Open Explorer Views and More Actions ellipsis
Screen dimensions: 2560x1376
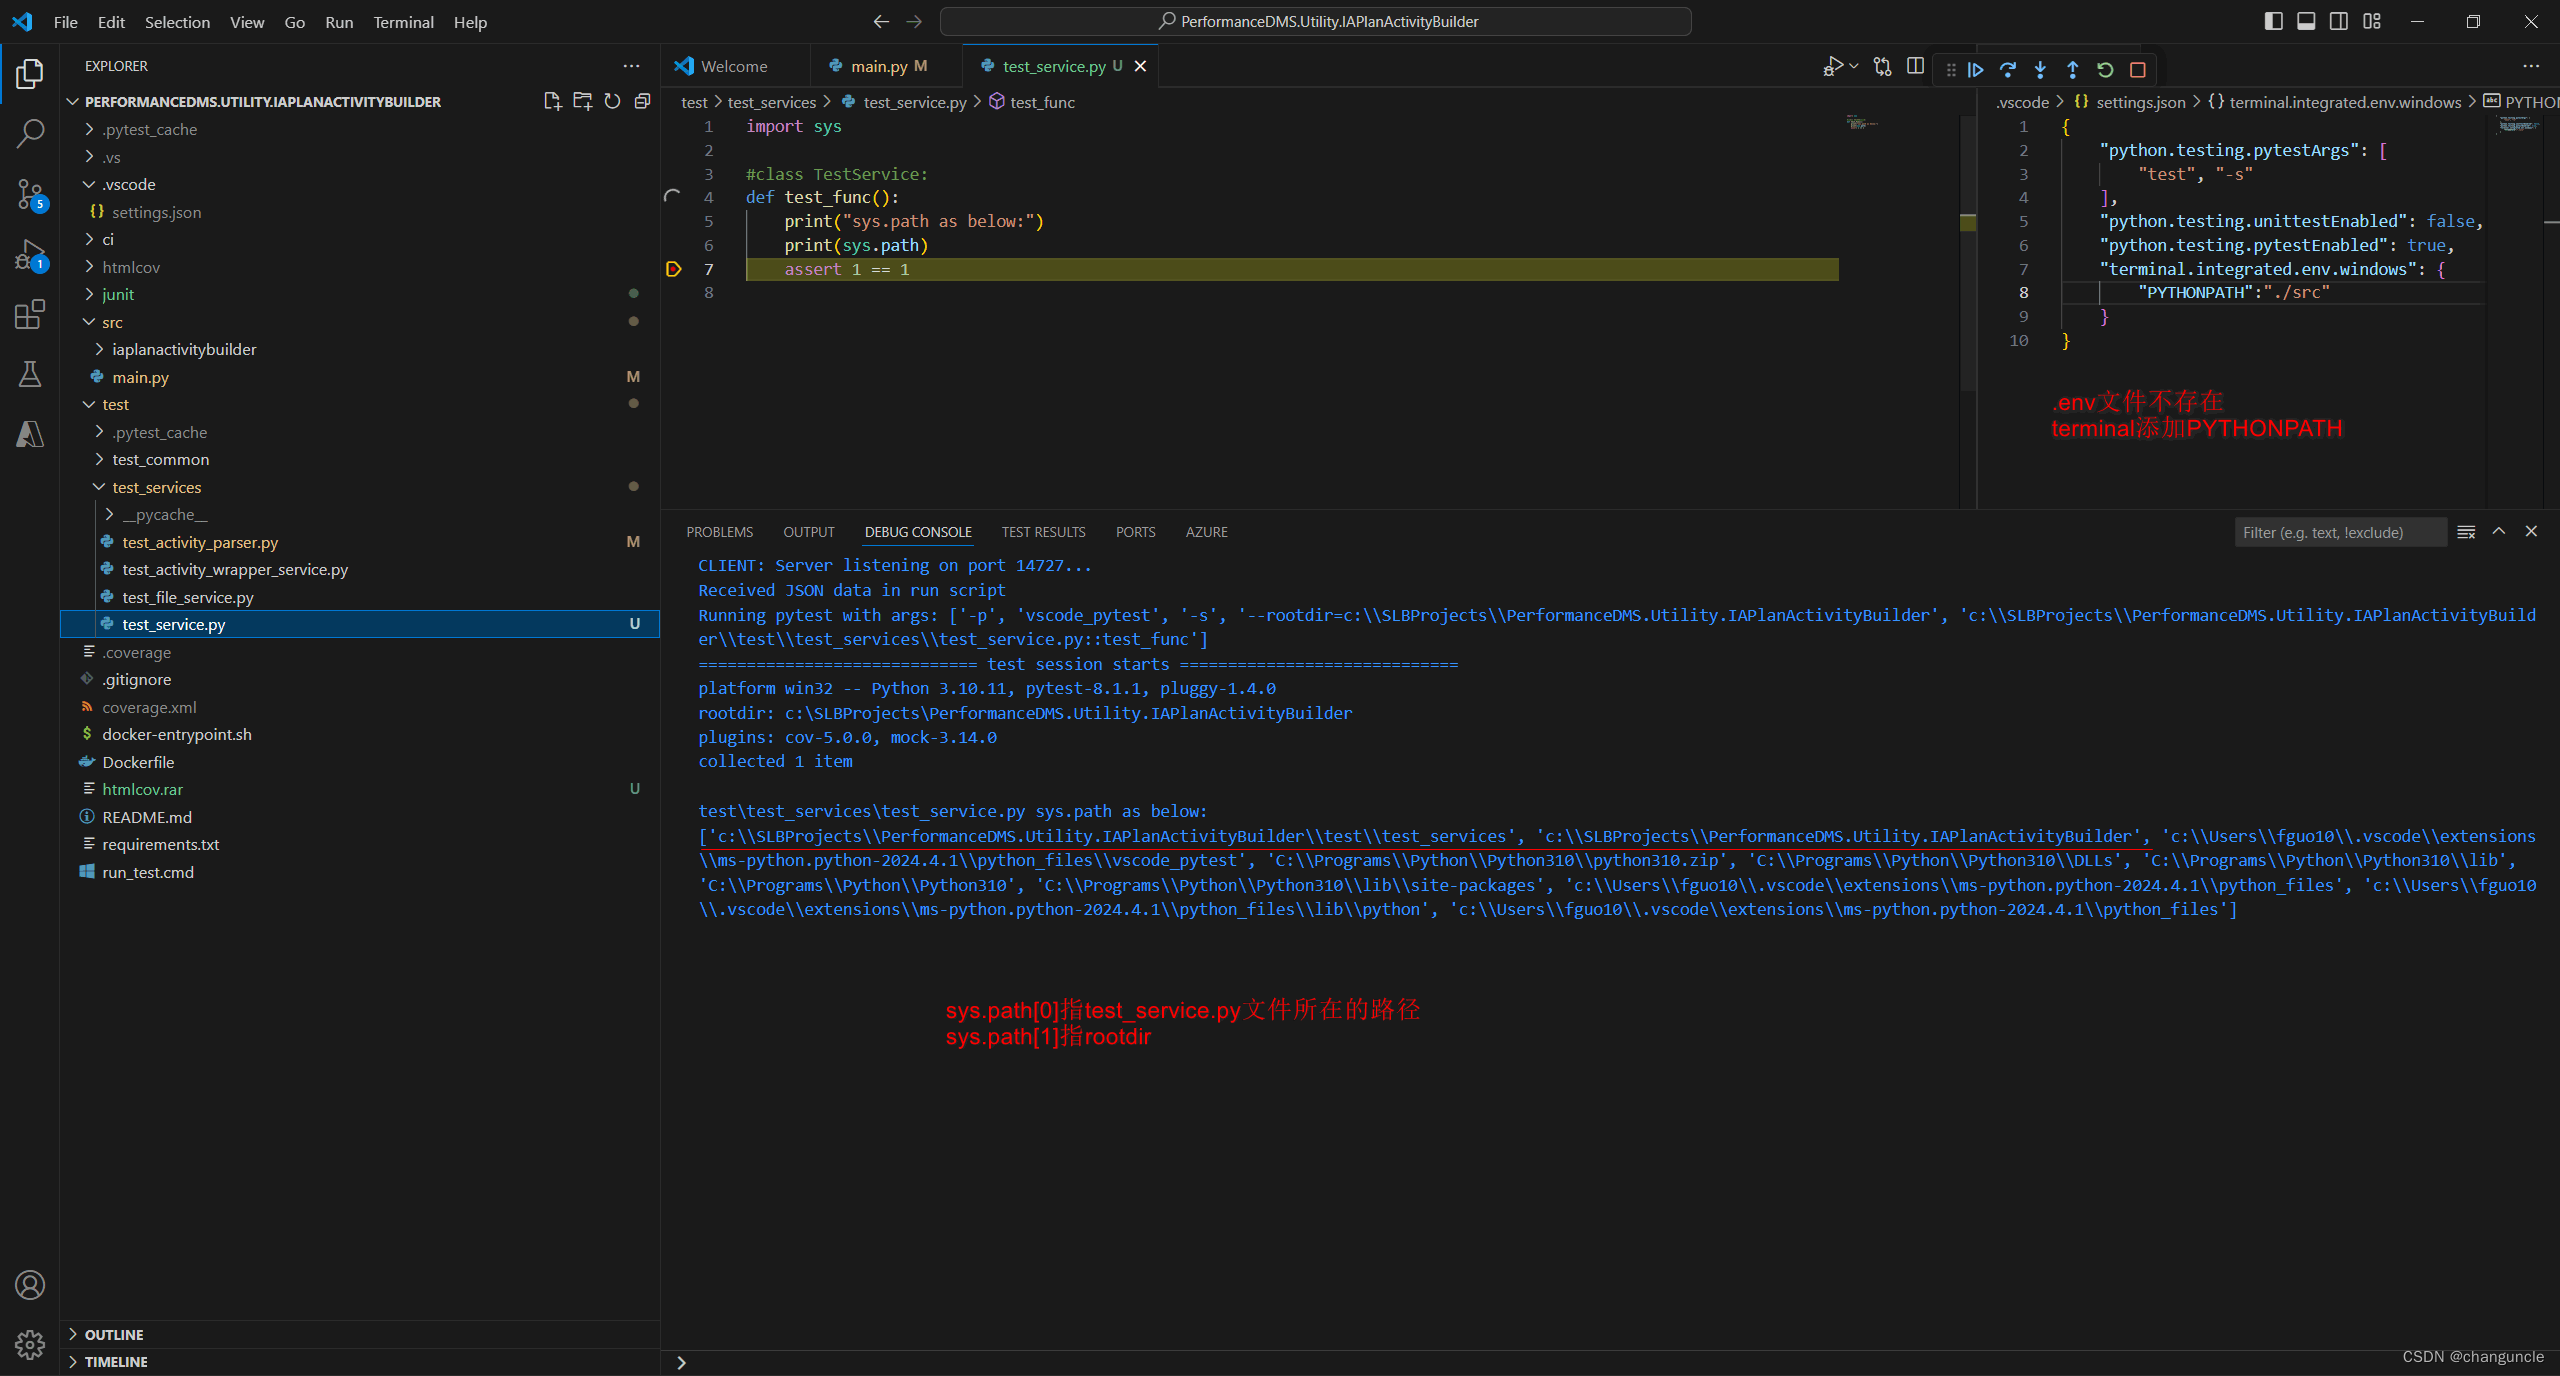click(631, 66)
